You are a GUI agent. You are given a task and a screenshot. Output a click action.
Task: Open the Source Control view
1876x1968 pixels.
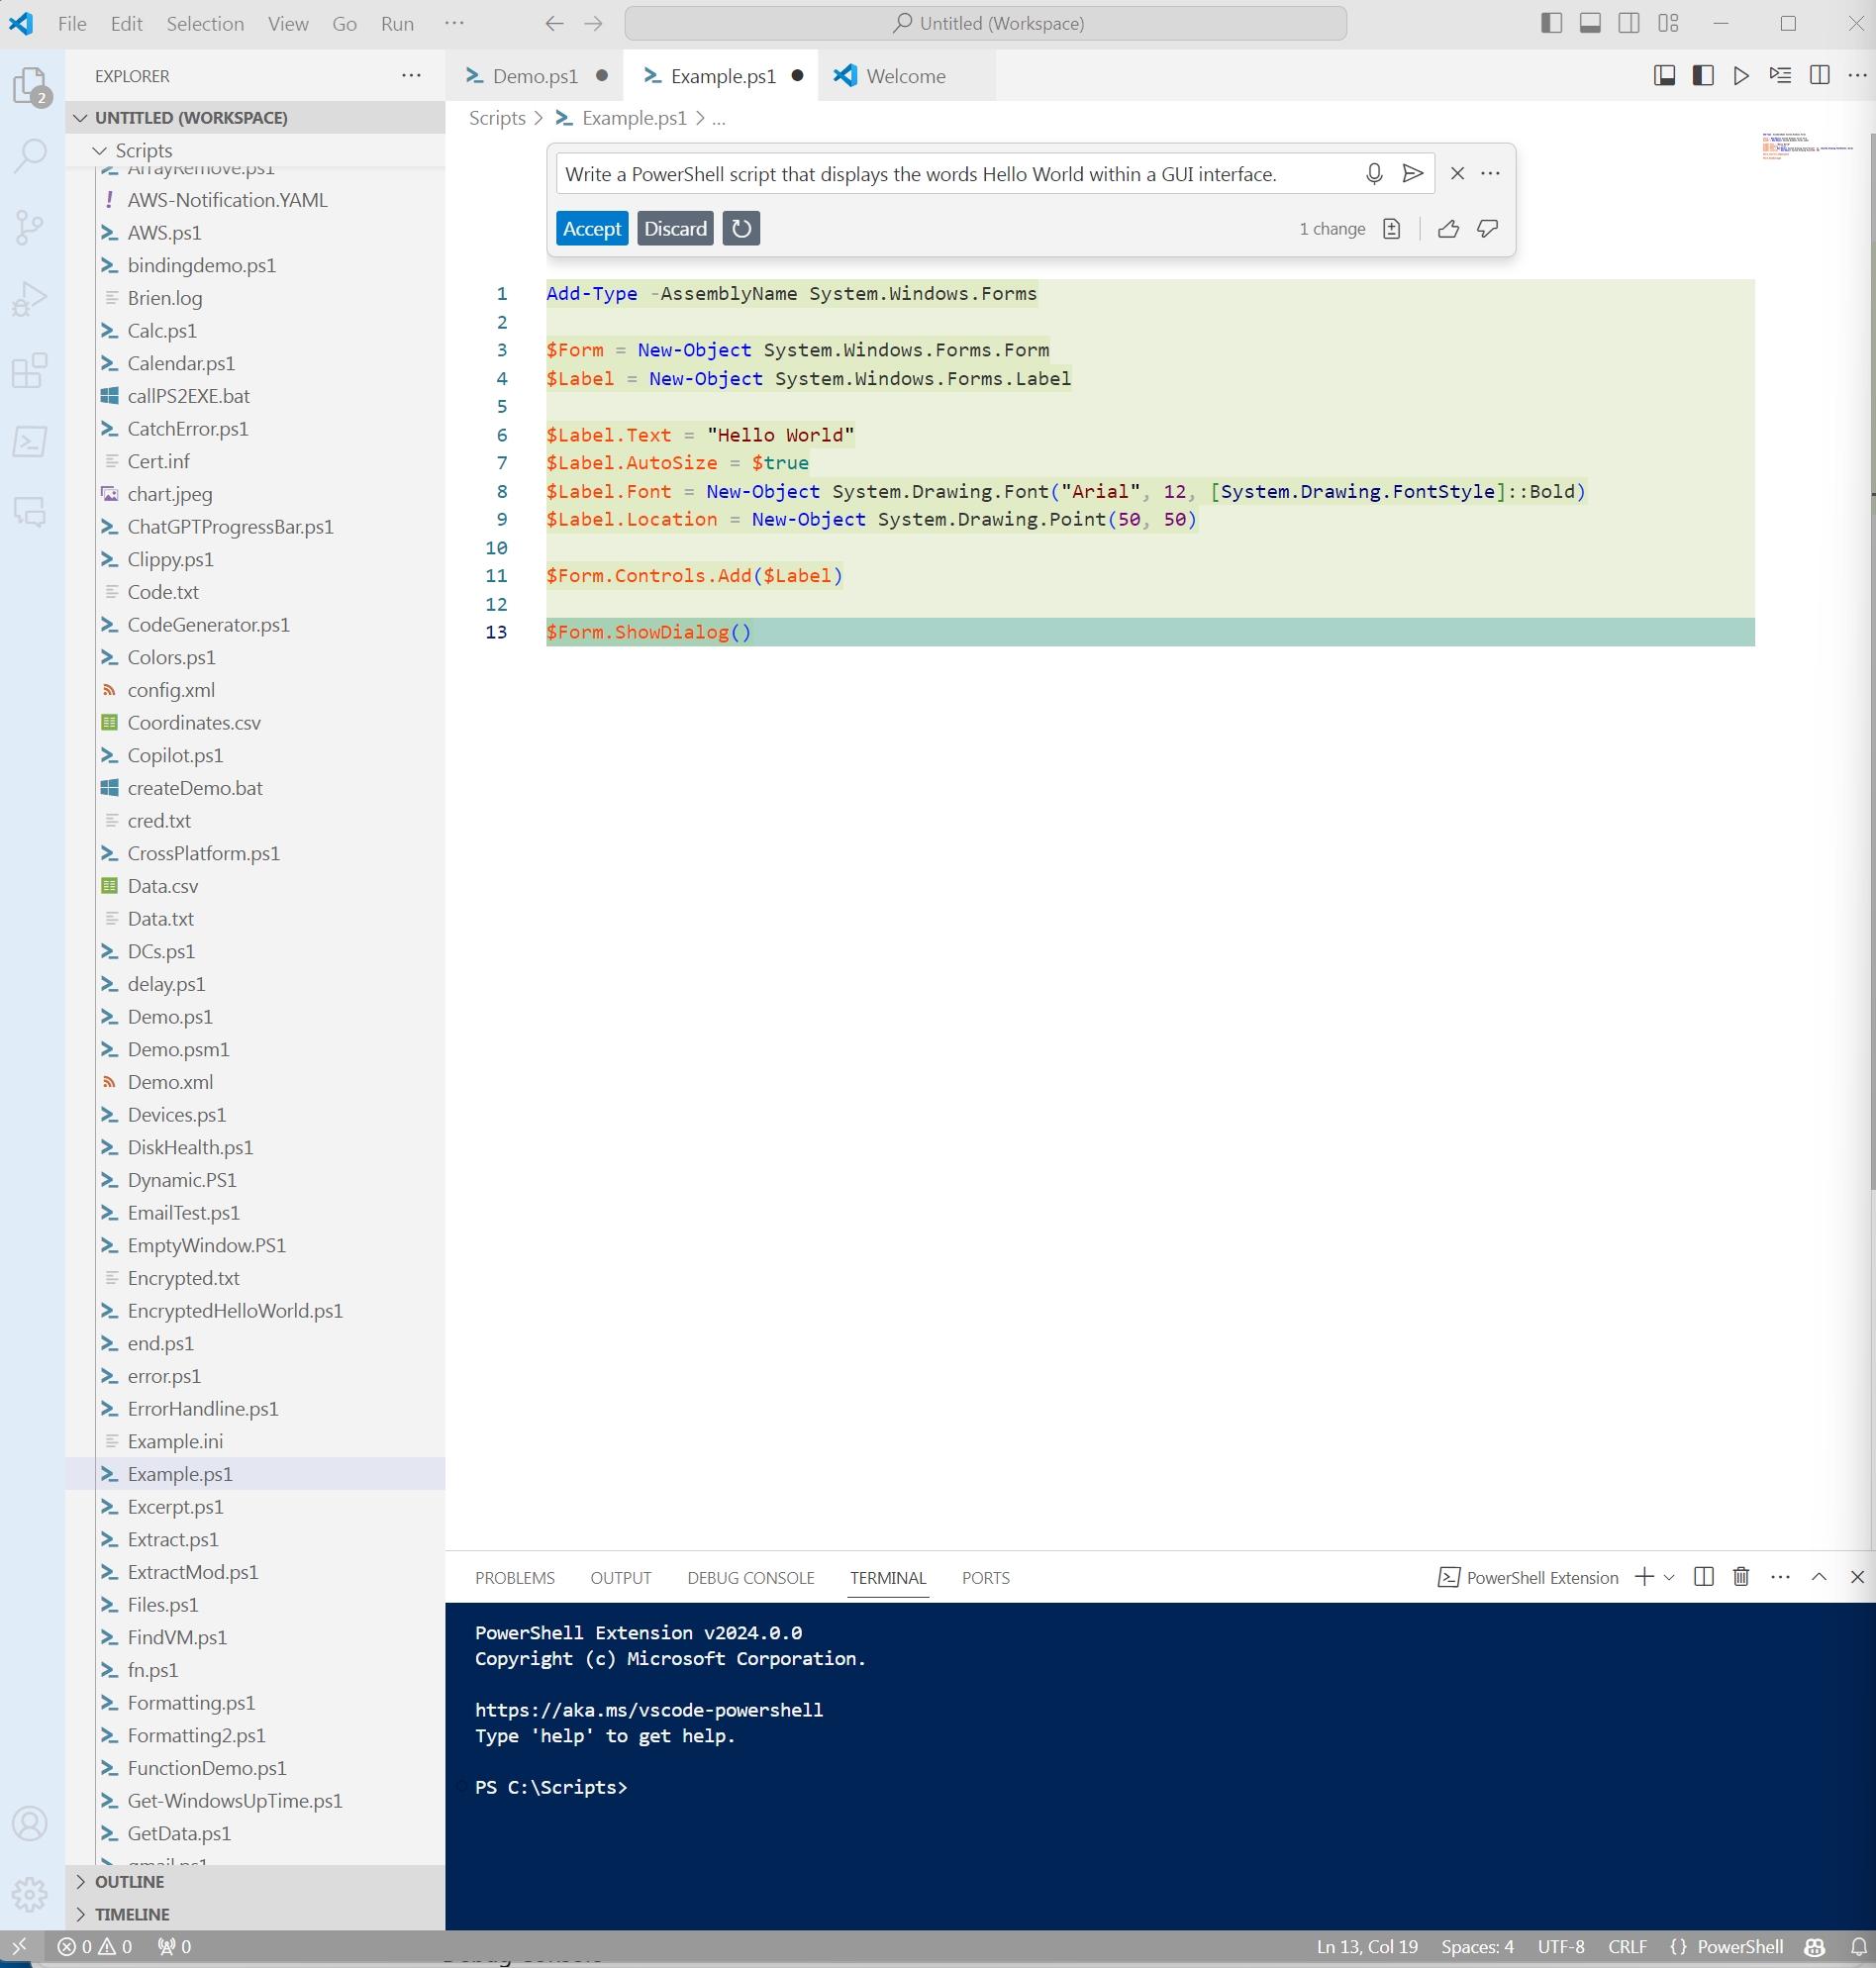[x=29, y=228]
